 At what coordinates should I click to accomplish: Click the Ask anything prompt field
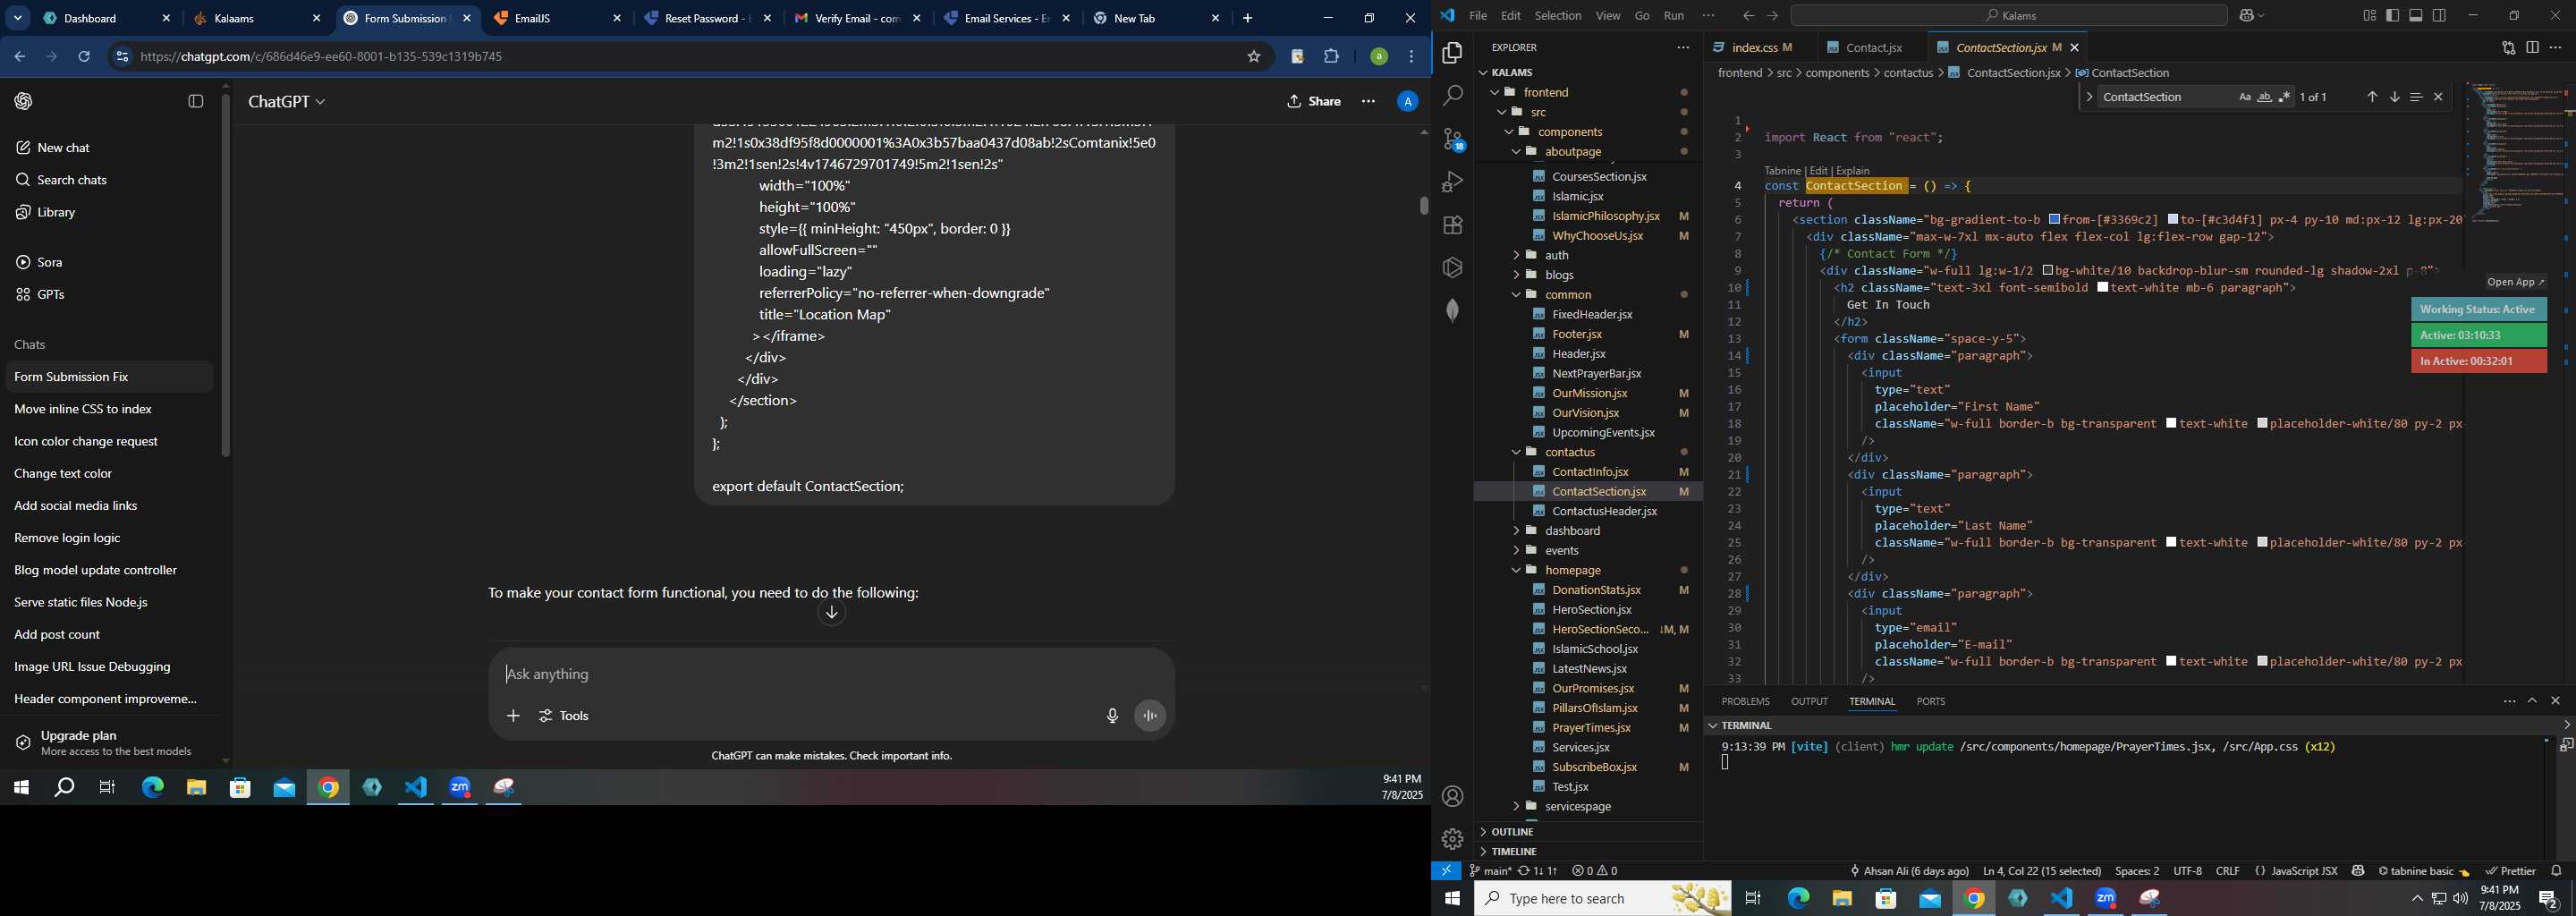(x=830, y=675)
